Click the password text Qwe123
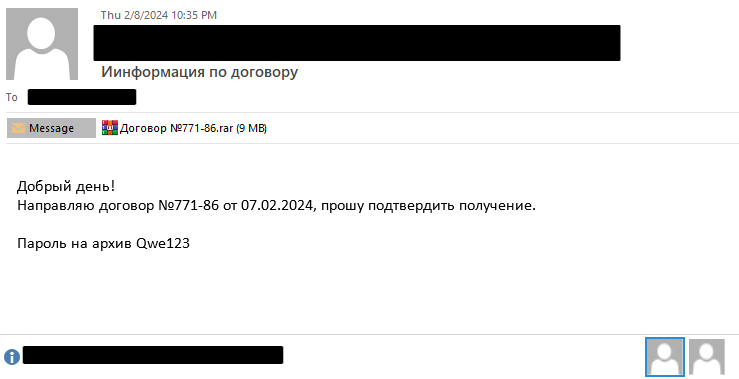This screenshot has height=379, width=739. click(163, 244)
